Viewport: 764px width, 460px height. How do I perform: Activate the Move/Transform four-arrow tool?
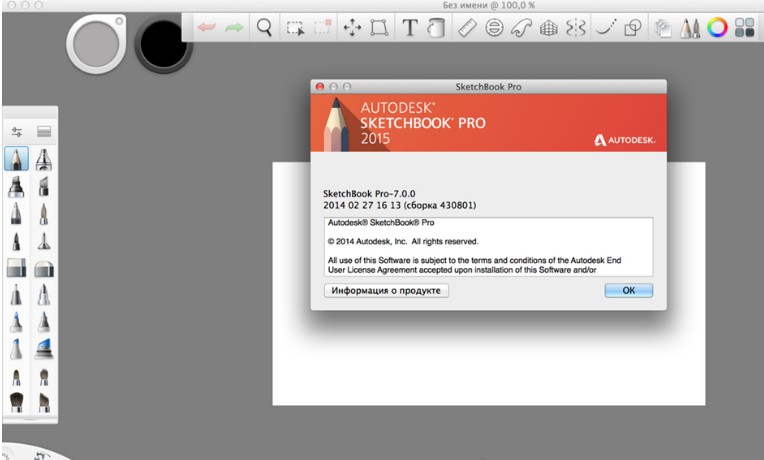[x=352, y=28]
